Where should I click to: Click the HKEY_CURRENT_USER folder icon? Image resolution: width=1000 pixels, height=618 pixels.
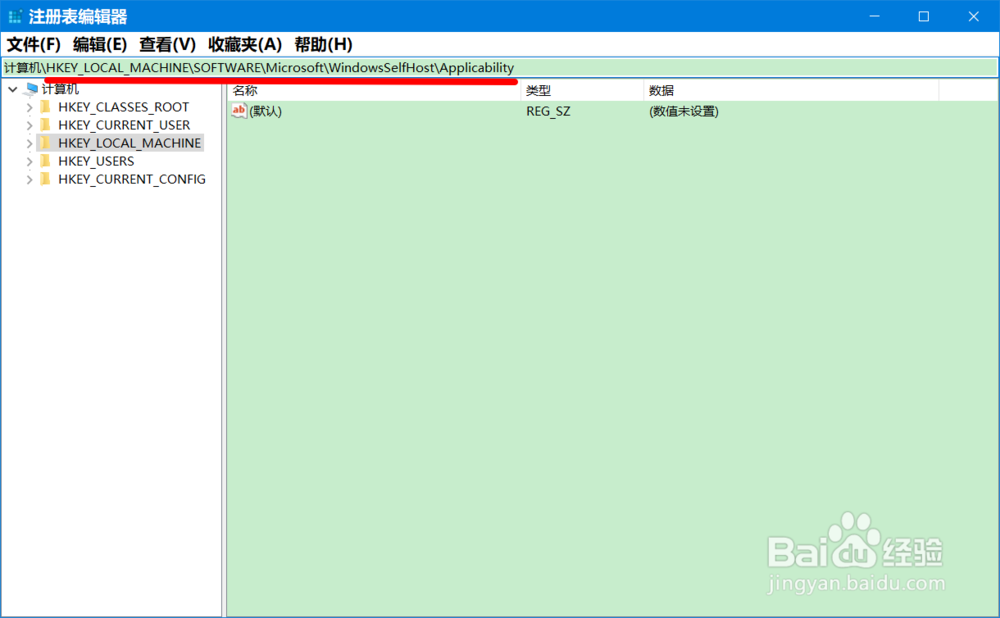click(45, 124)
